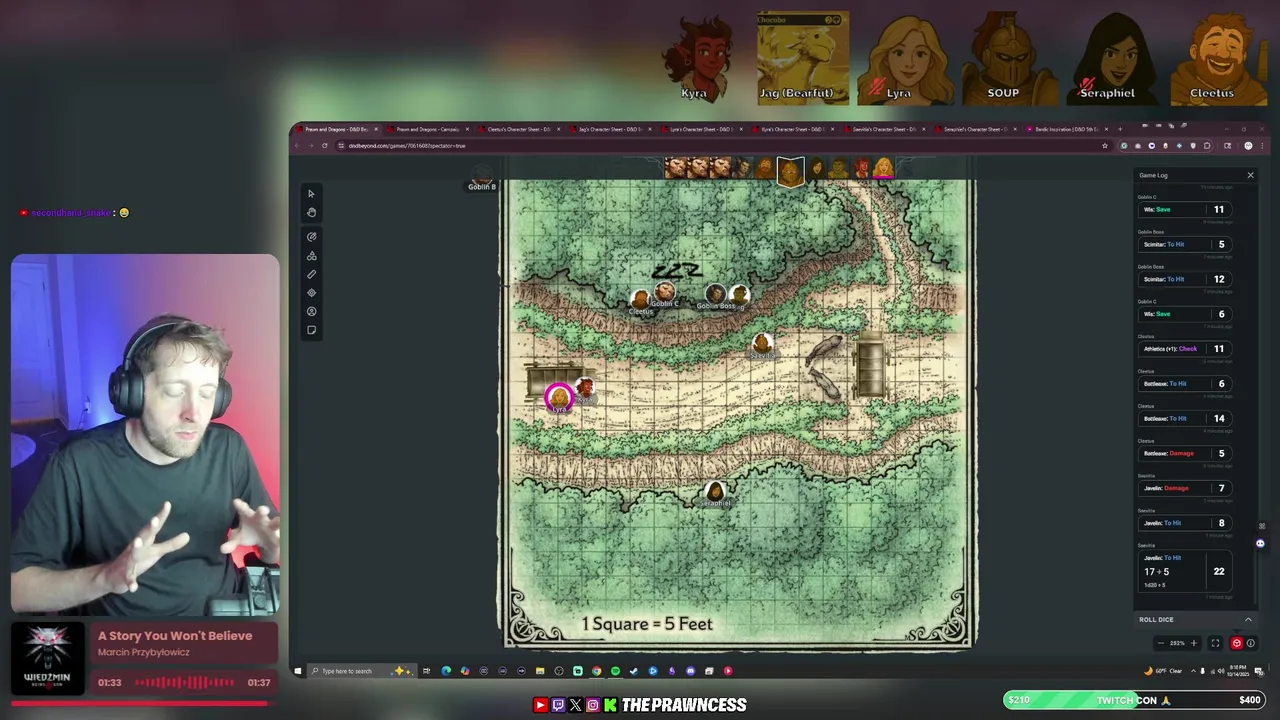Click the blonde portrait at the initiative tracker's end
The width and height of the screenshot is (1280, 720).
tap(884, 168)
